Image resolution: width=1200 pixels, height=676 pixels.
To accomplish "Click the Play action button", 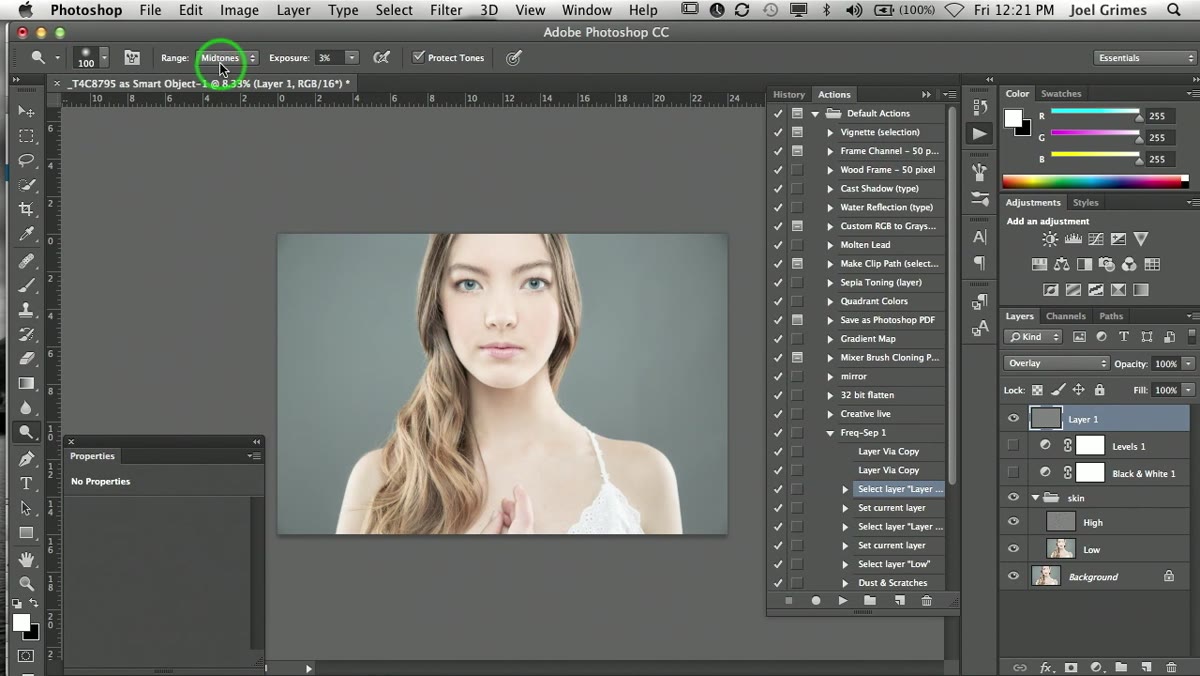I will coord(843,601).
